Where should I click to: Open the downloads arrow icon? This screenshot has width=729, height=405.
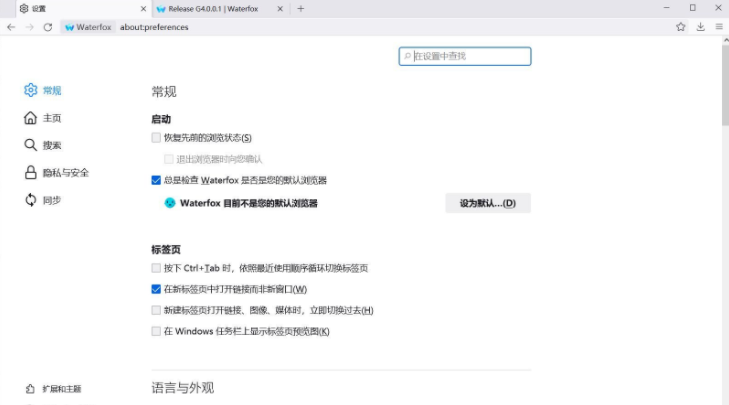point(702,27)
